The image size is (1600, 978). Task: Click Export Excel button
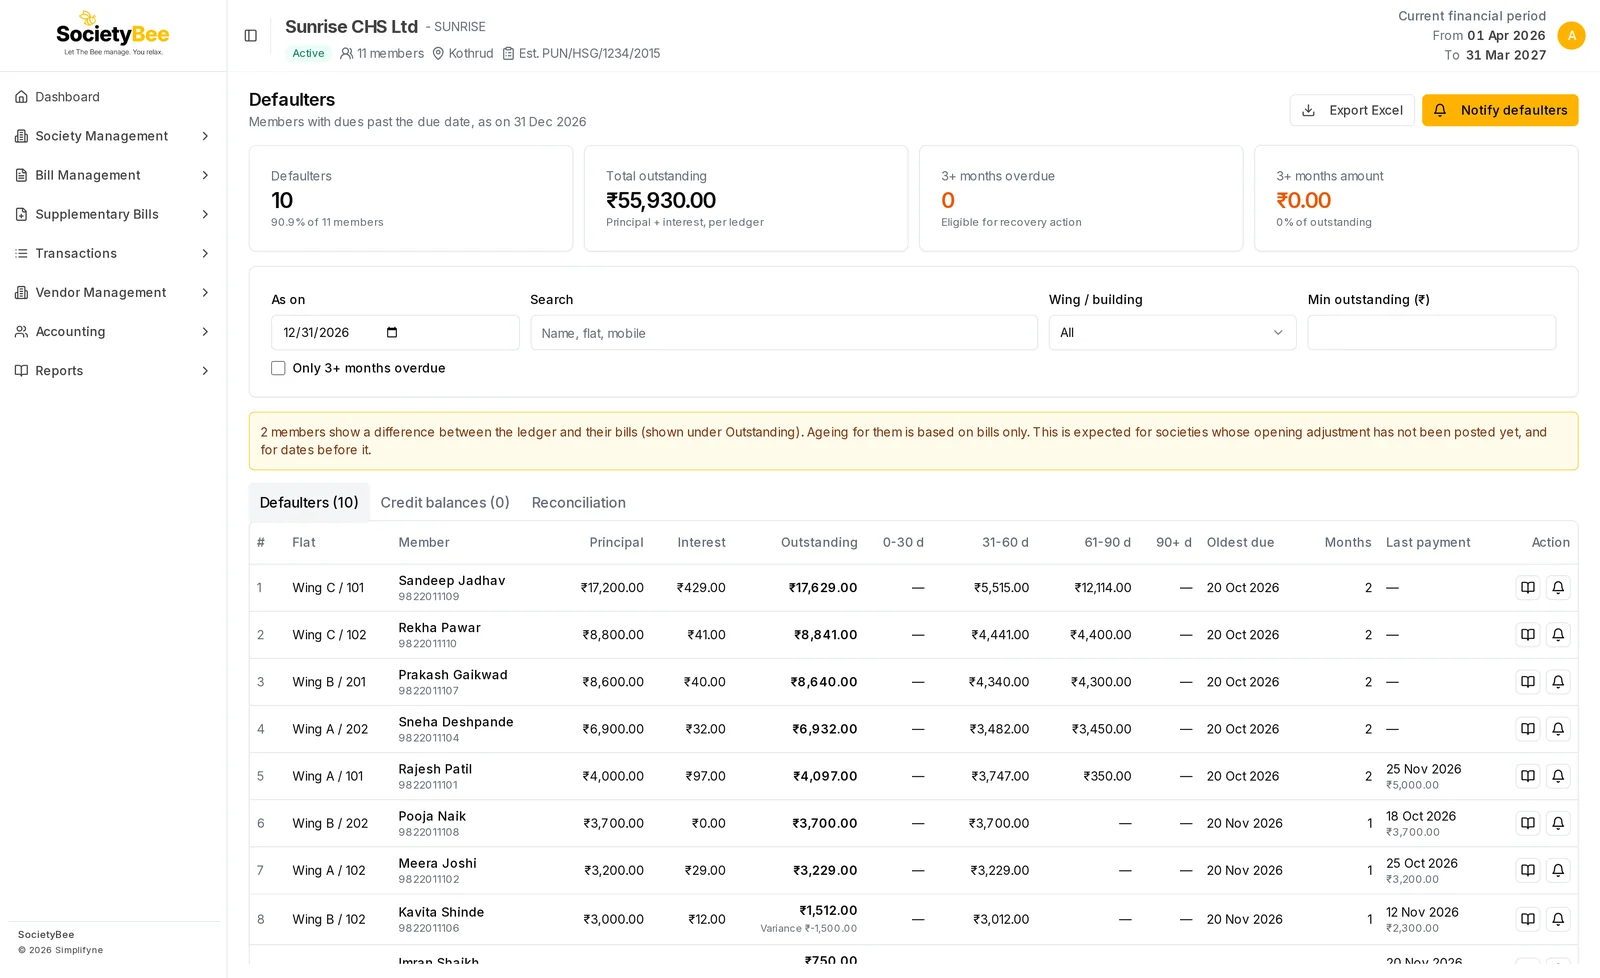[x=1352, y=110]
